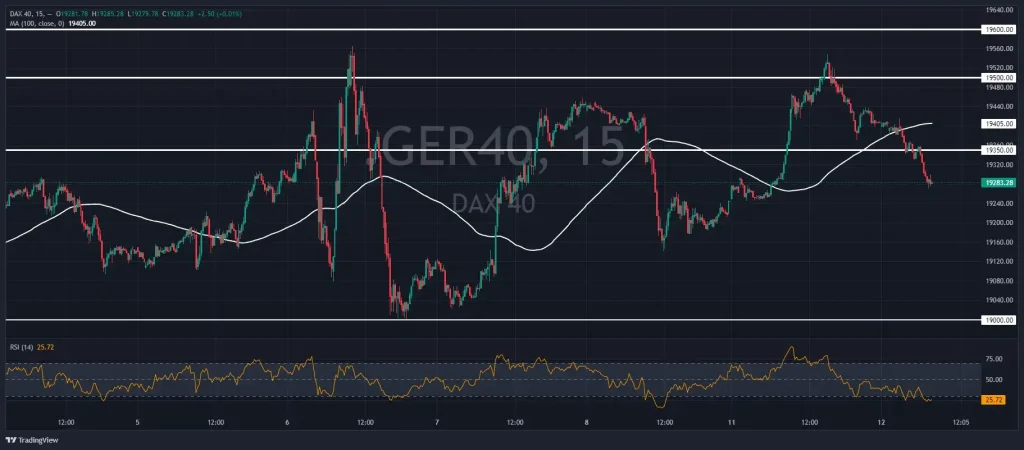
Task: Click the date label 7 on time axis
Action: click(x=437, y=423)
